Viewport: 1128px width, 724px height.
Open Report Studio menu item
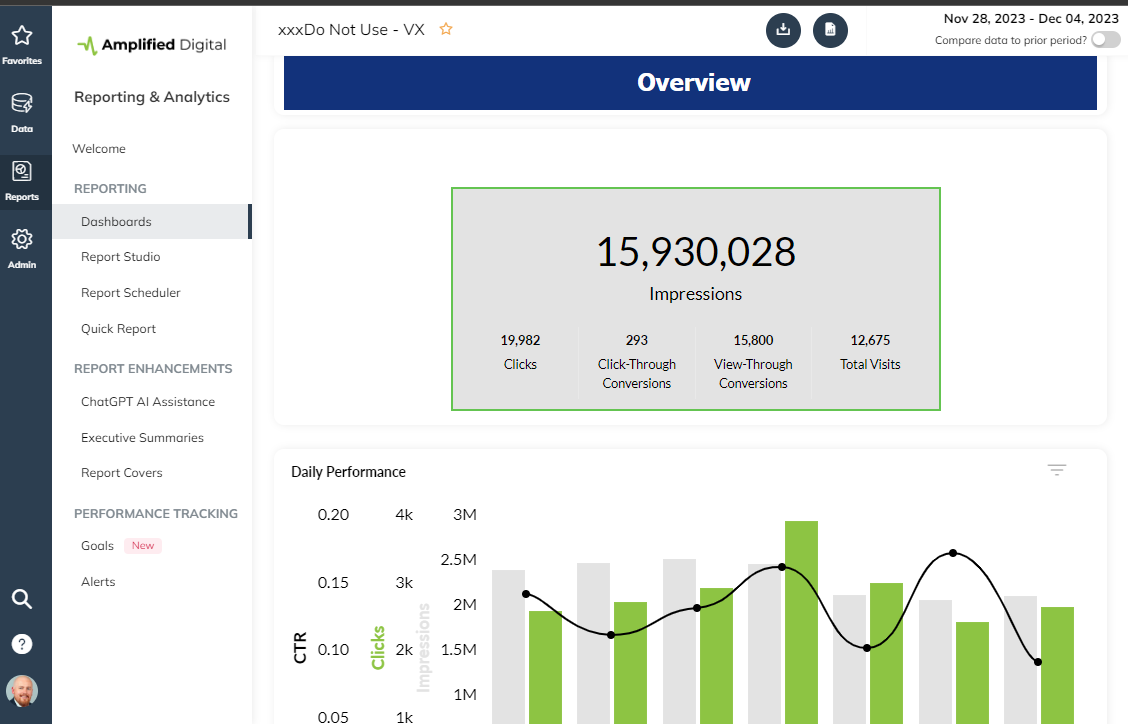pyautogui.click(x=120, y=257)
